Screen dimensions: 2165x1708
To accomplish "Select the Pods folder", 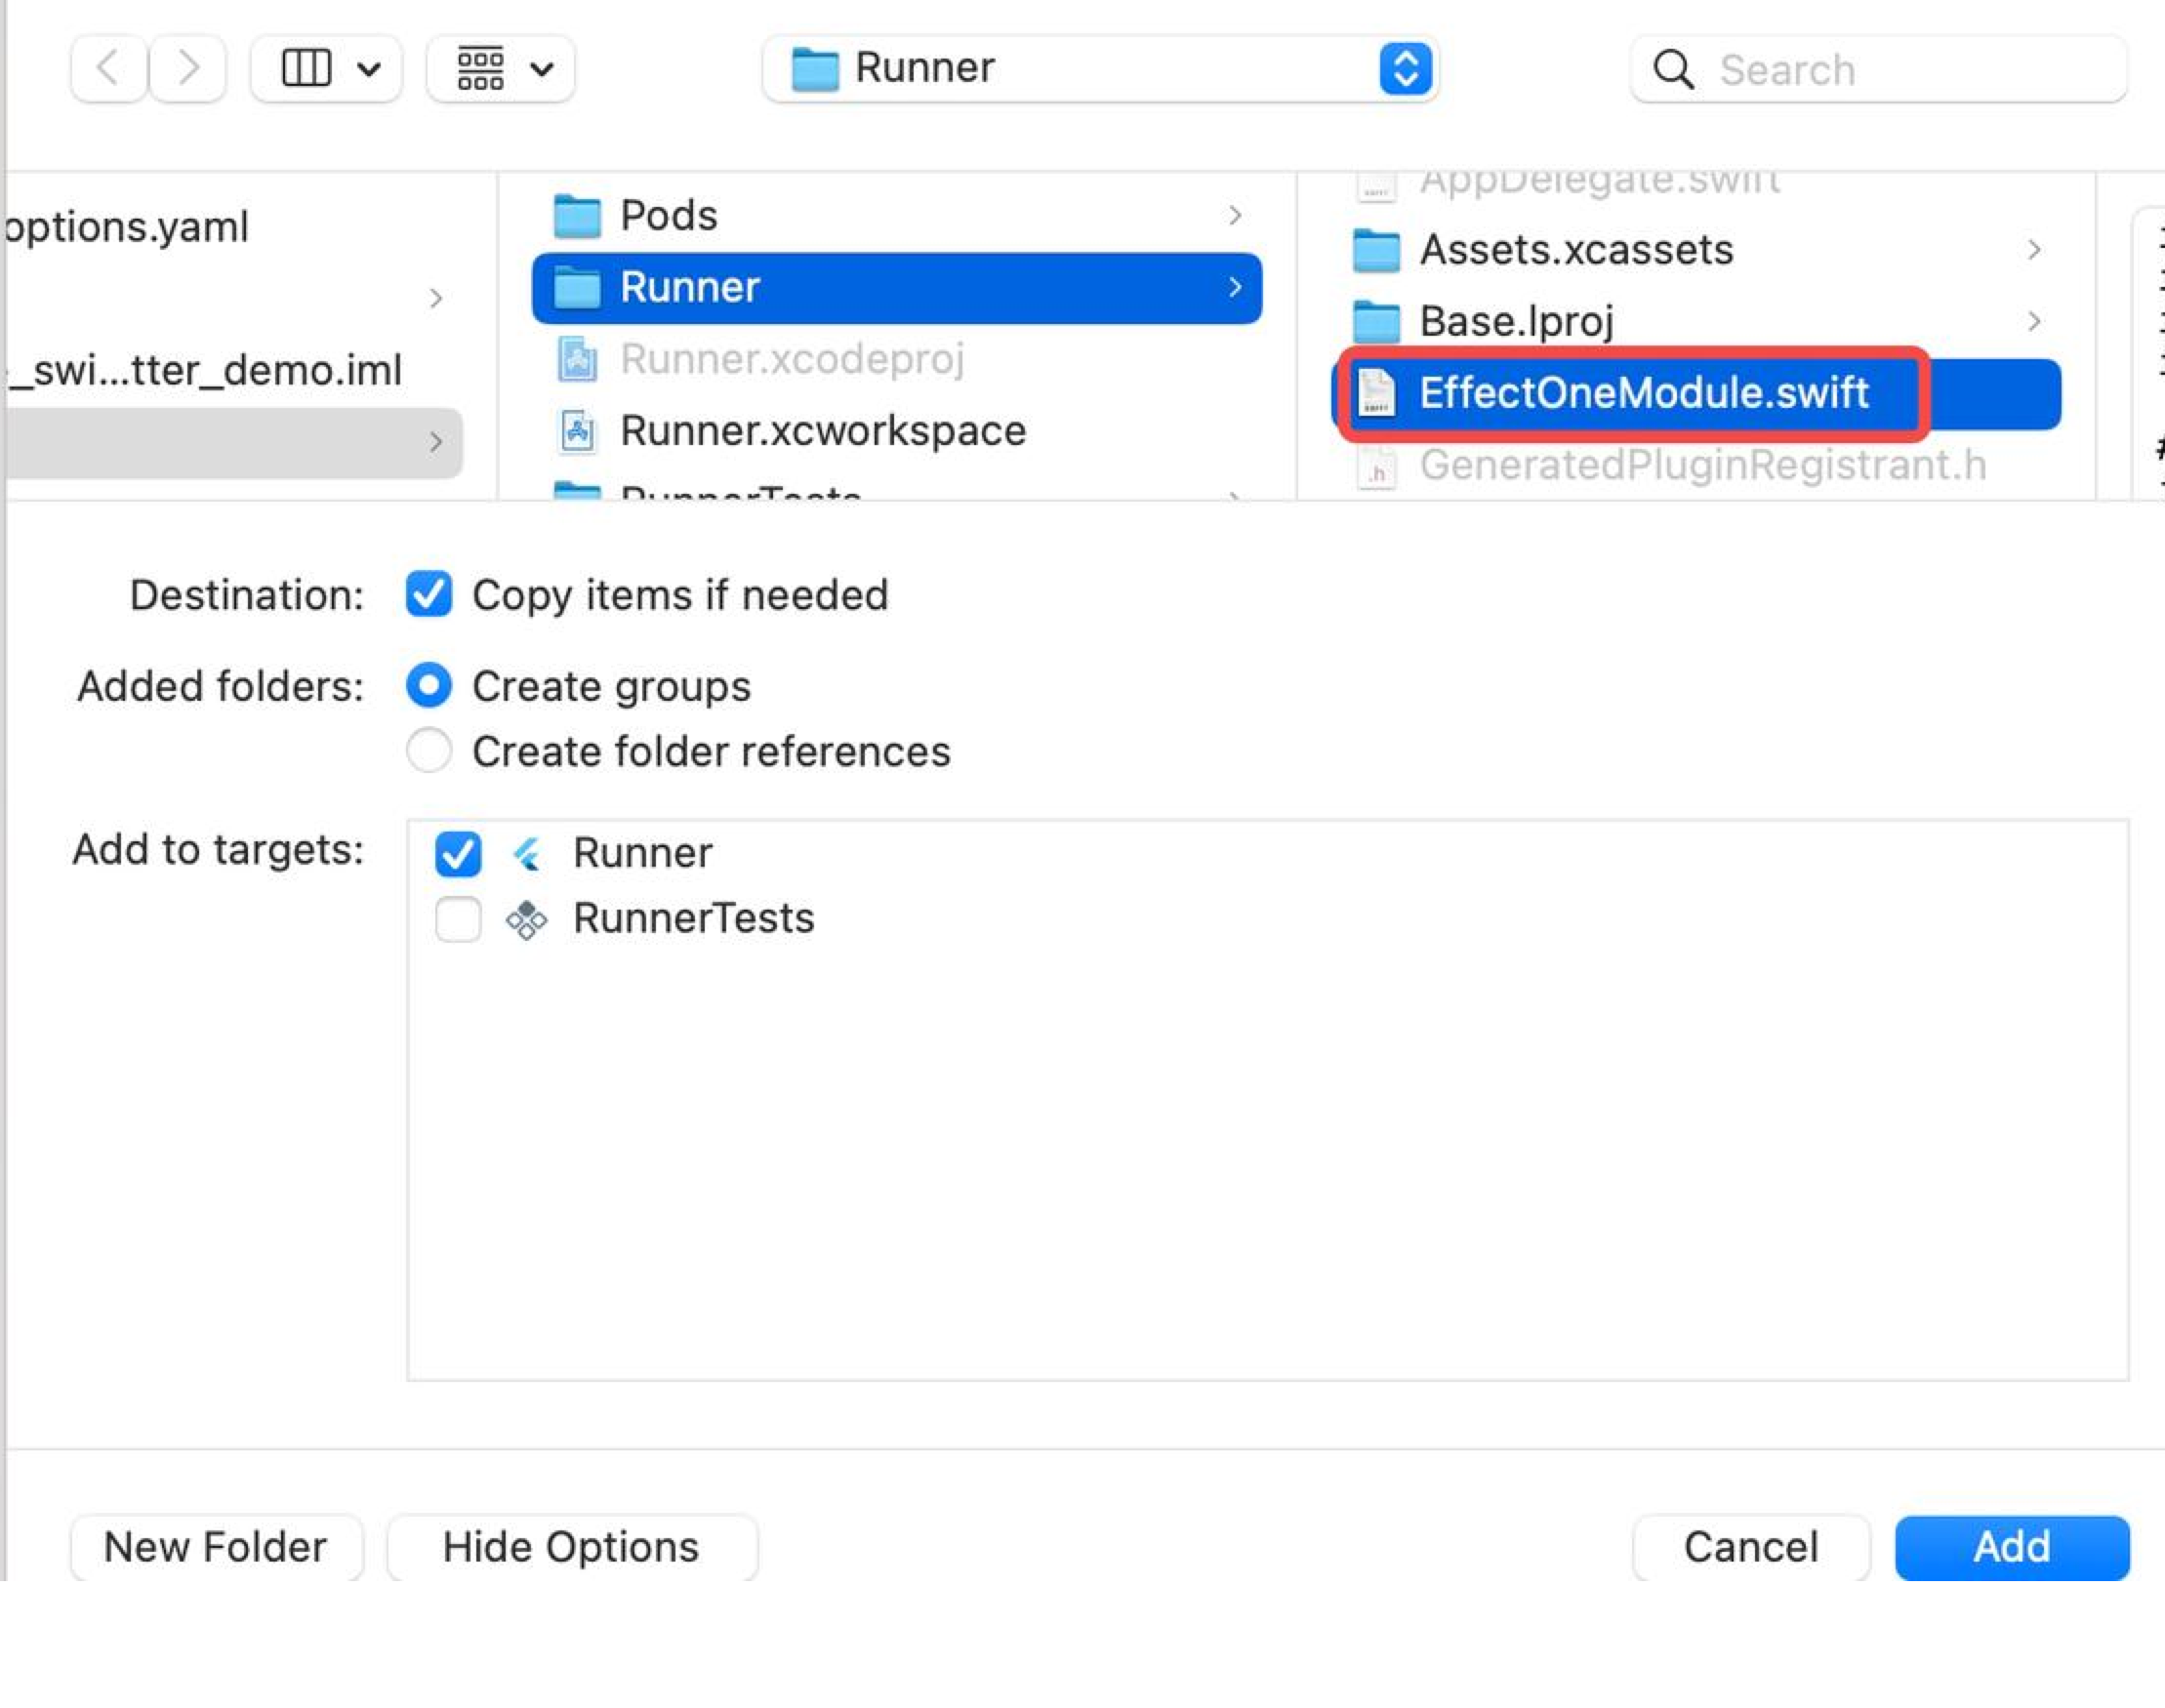I will pyautogui.click(x=897, y=216).
